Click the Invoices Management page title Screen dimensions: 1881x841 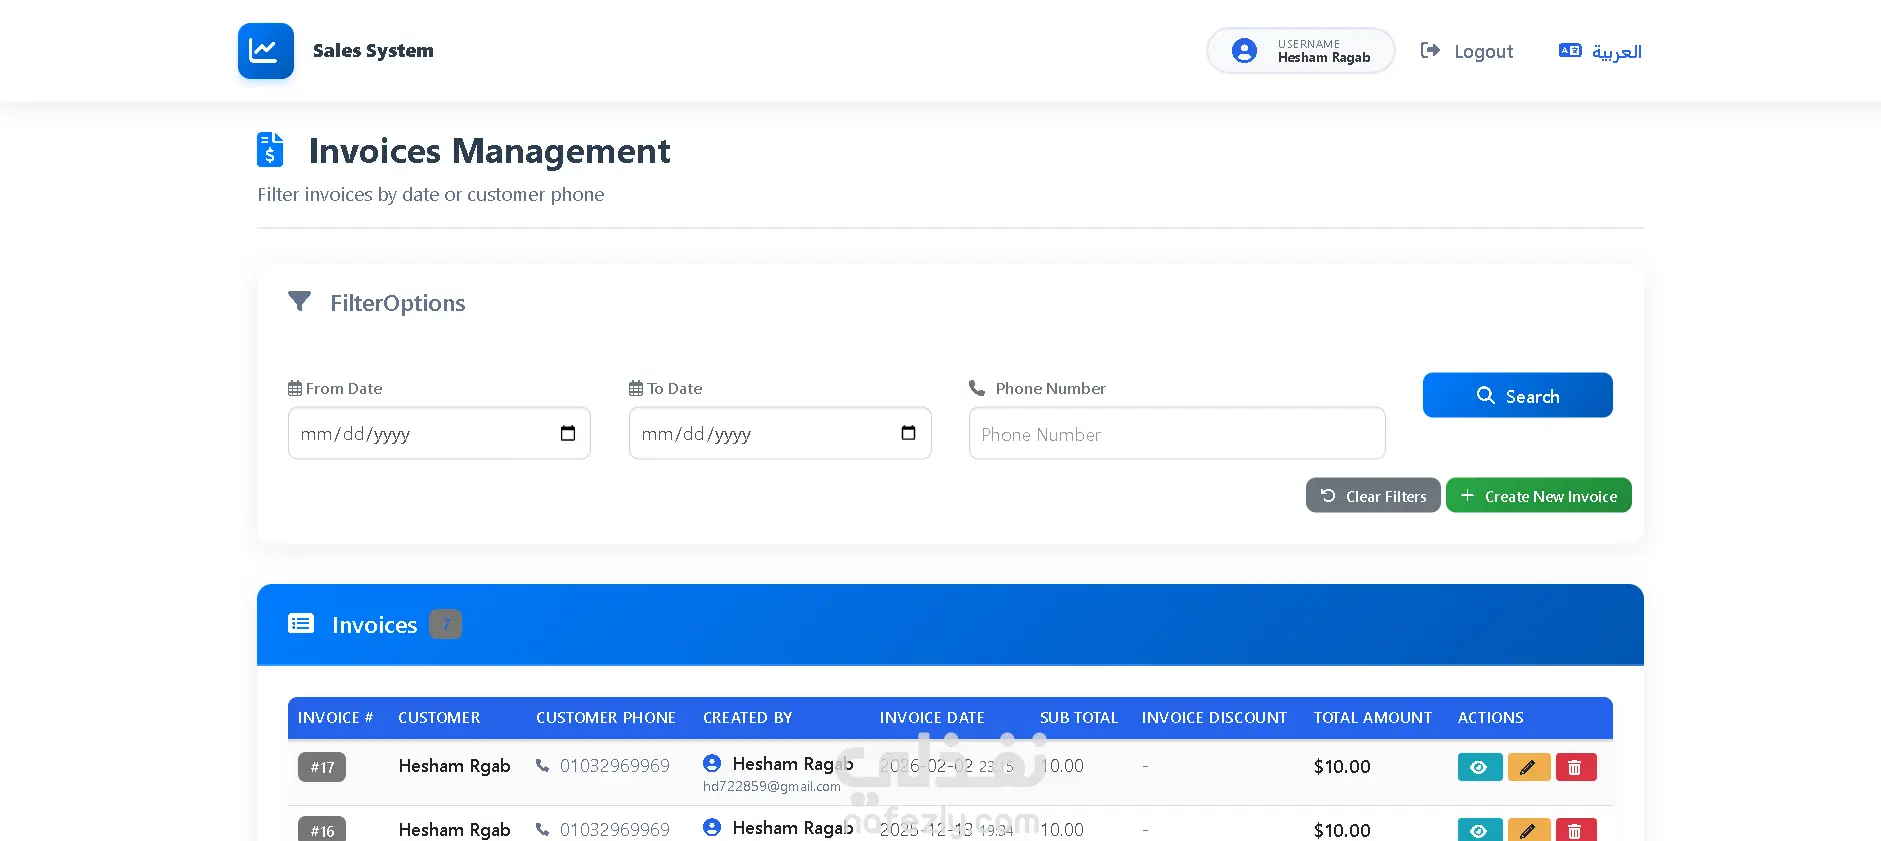pos(489,151)
